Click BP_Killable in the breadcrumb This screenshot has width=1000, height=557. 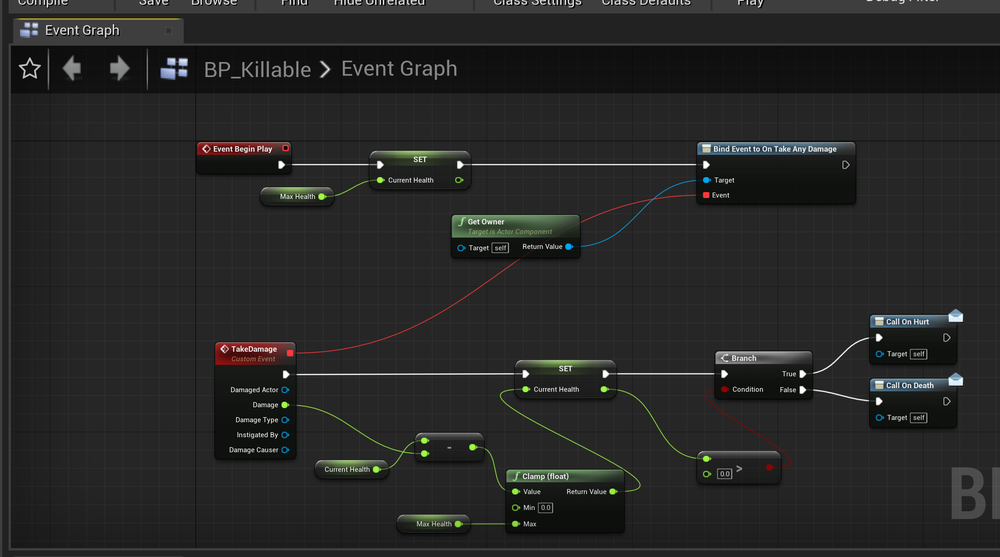[x=256, y=69]
